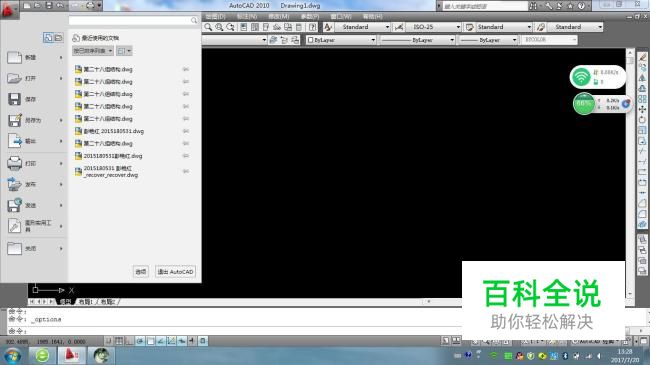Toggle Snap mode in the status bar
The height and width of the screenshot is (365, 650).
tap(108, 341)
